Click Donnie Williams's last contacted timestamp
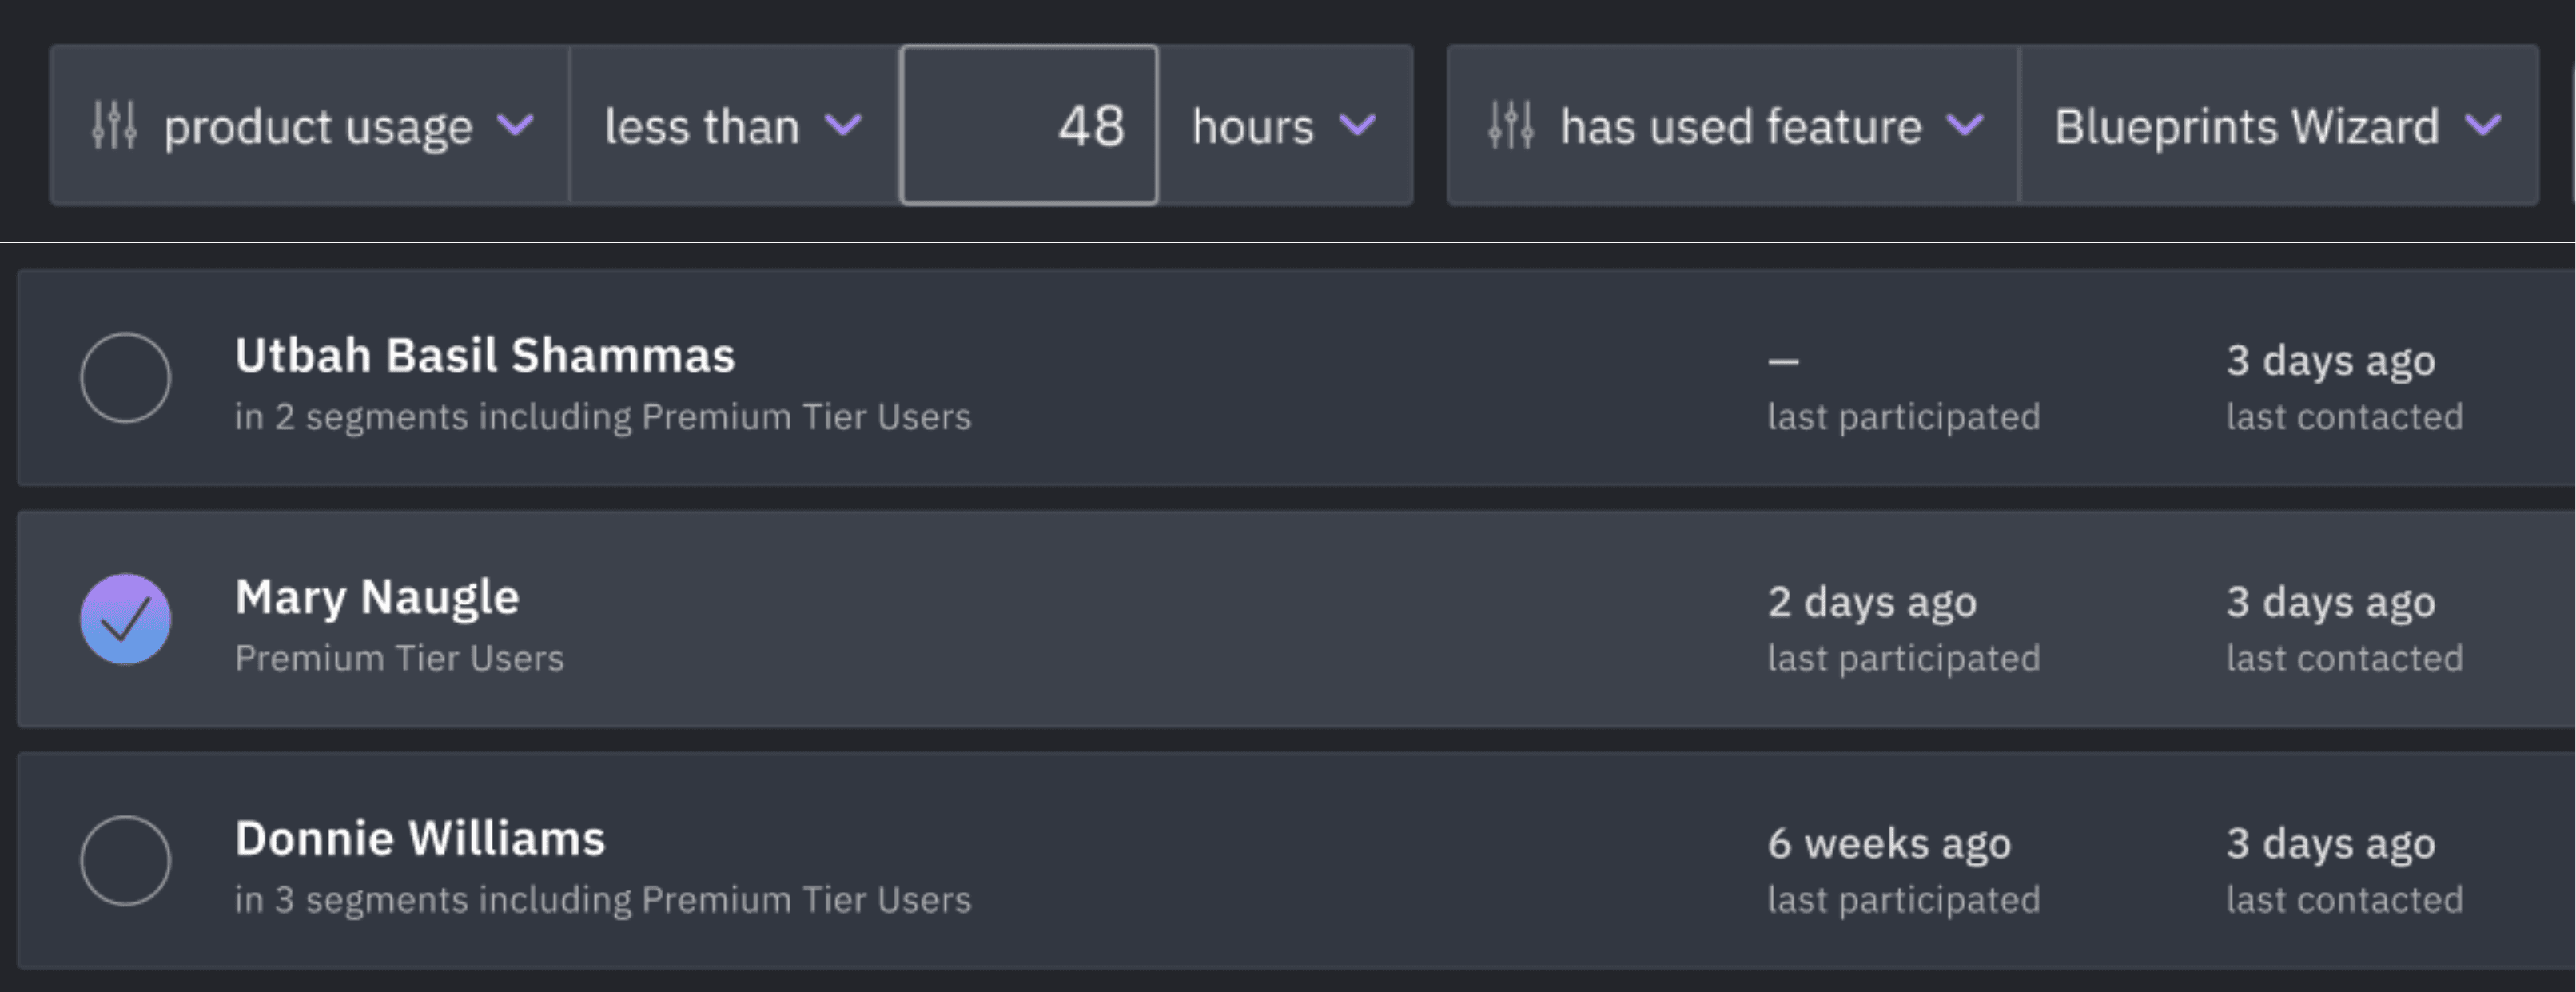This screenshot has width=2576, height=992. click(x=2331, y=843)
